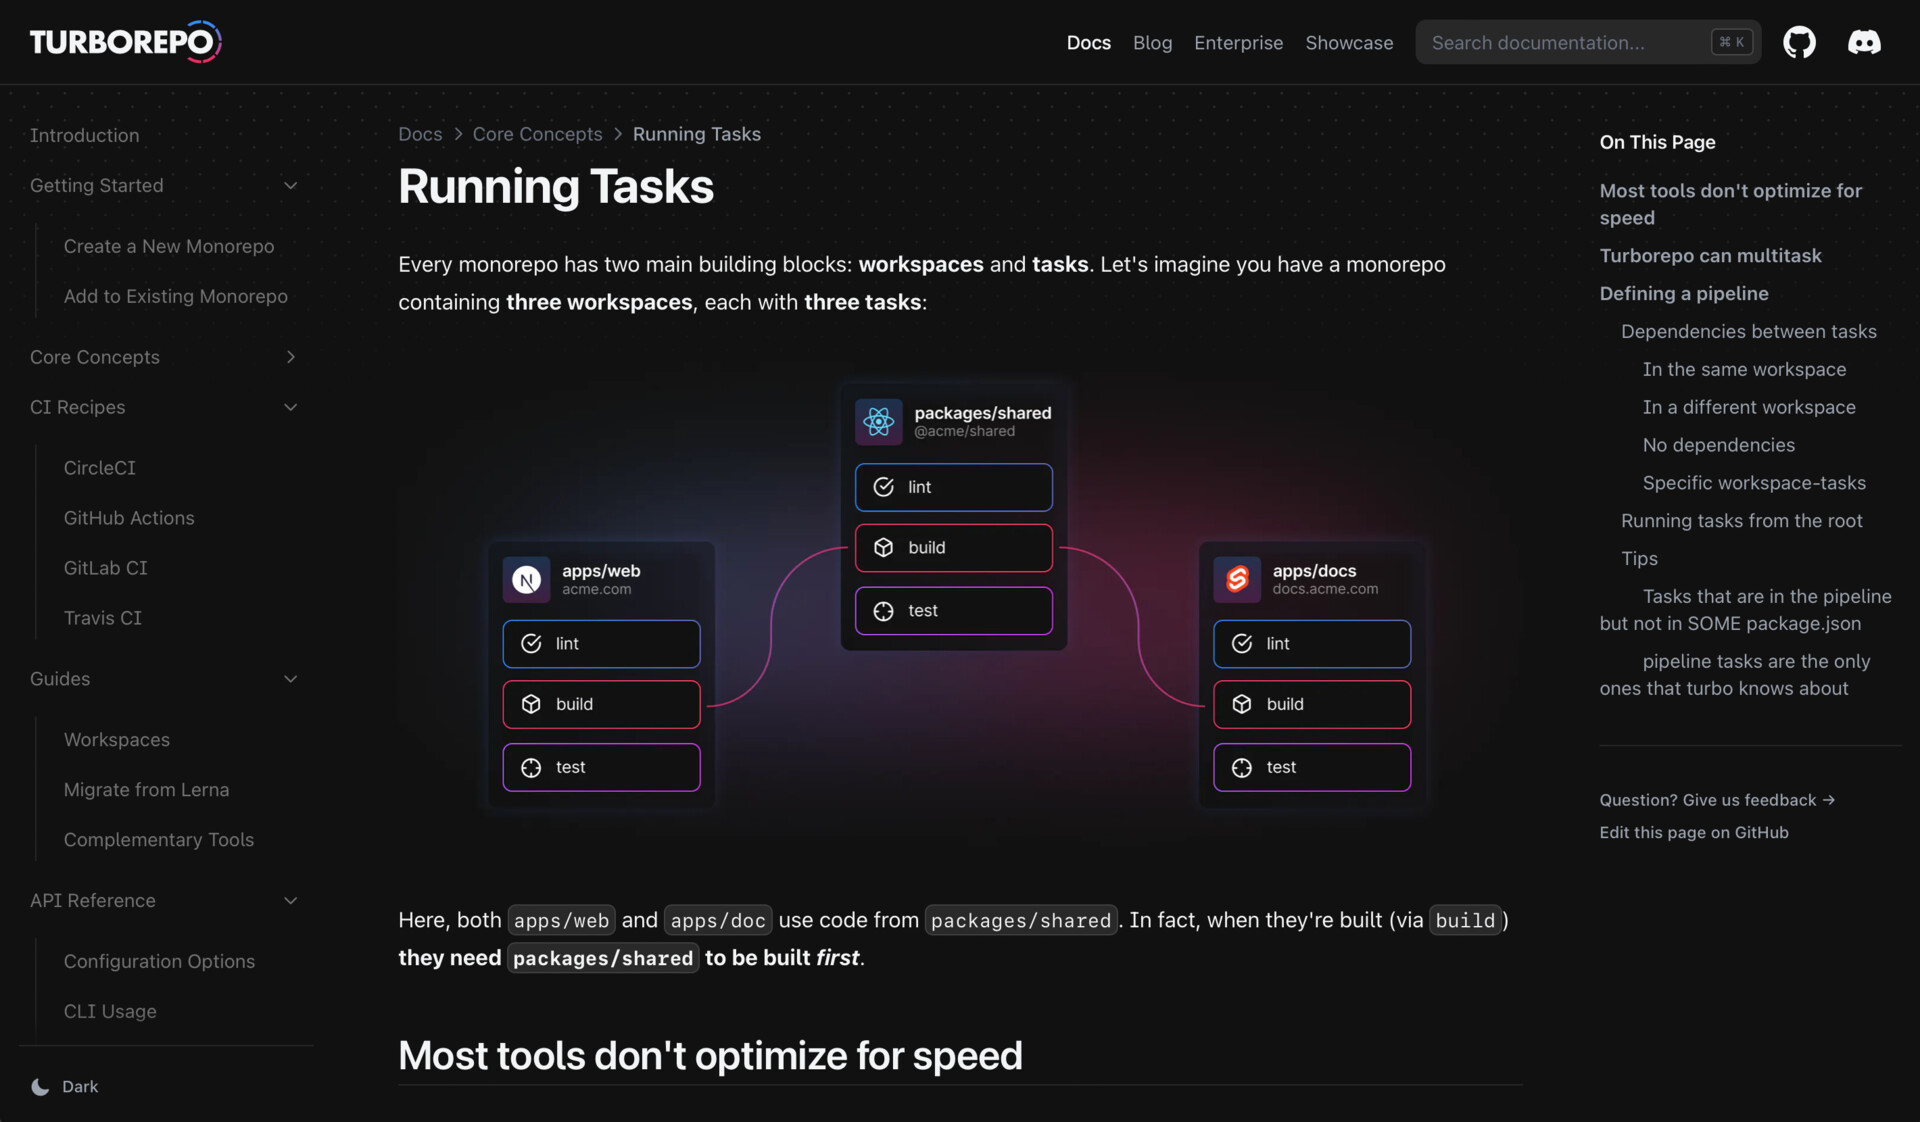Open Introduction in the sidebar
The width and height of the screenshot is (1920, 1122).
85,135
